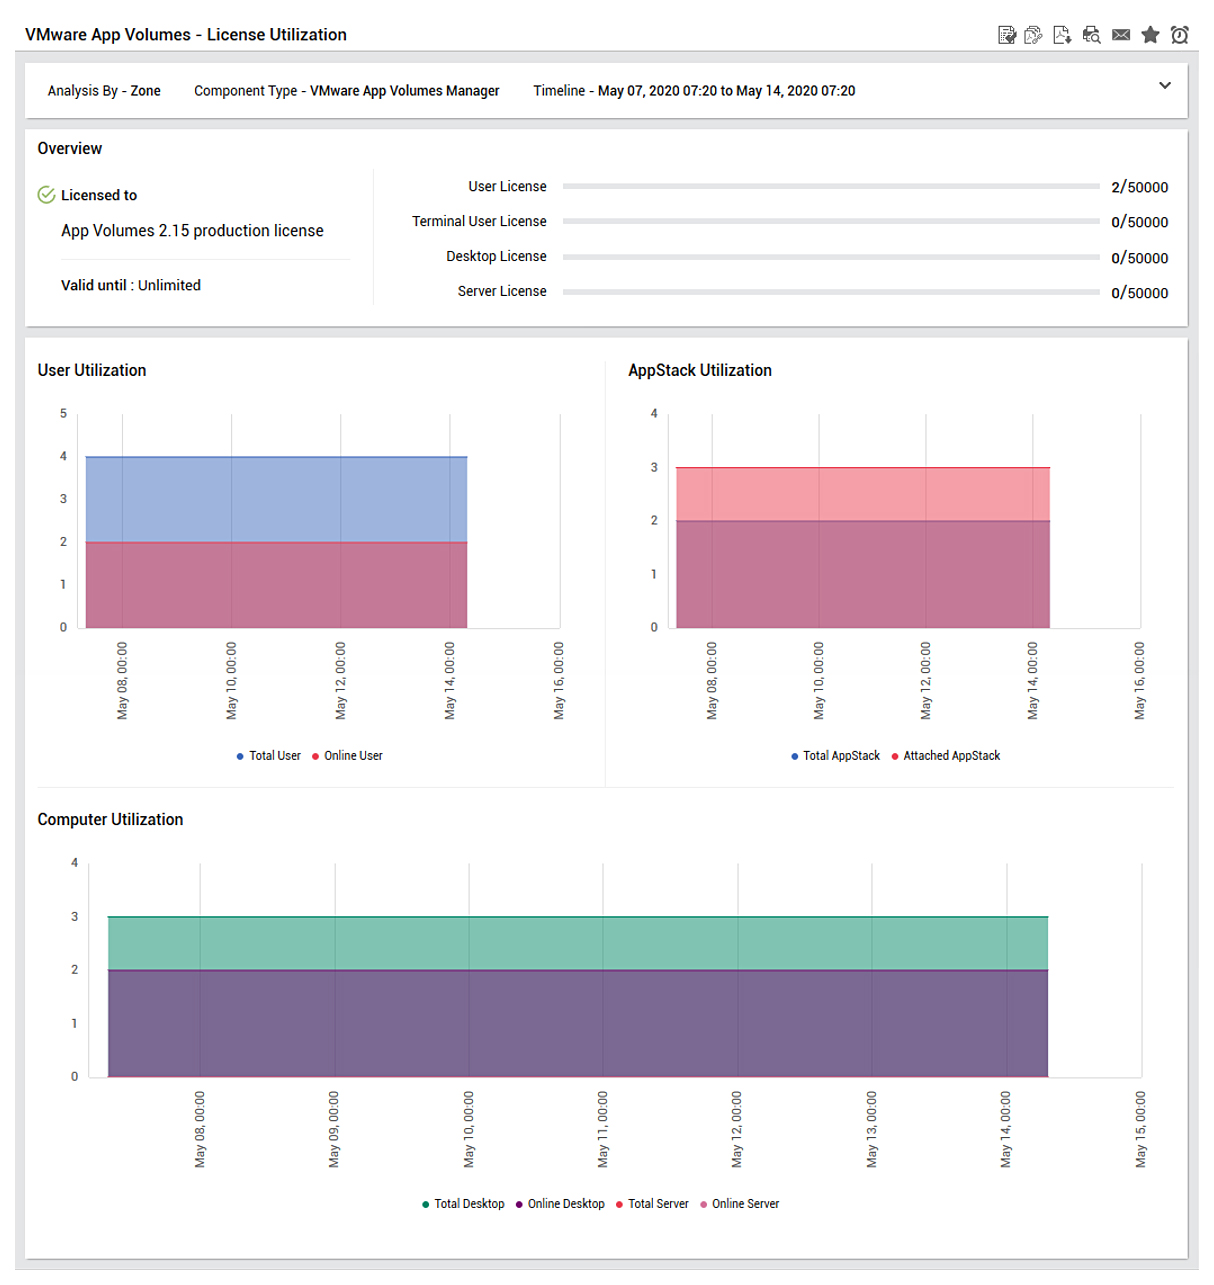Click the Desktop License value 0/50000
This screenshot has width=1214, height=1285.
coord(1140,258)
